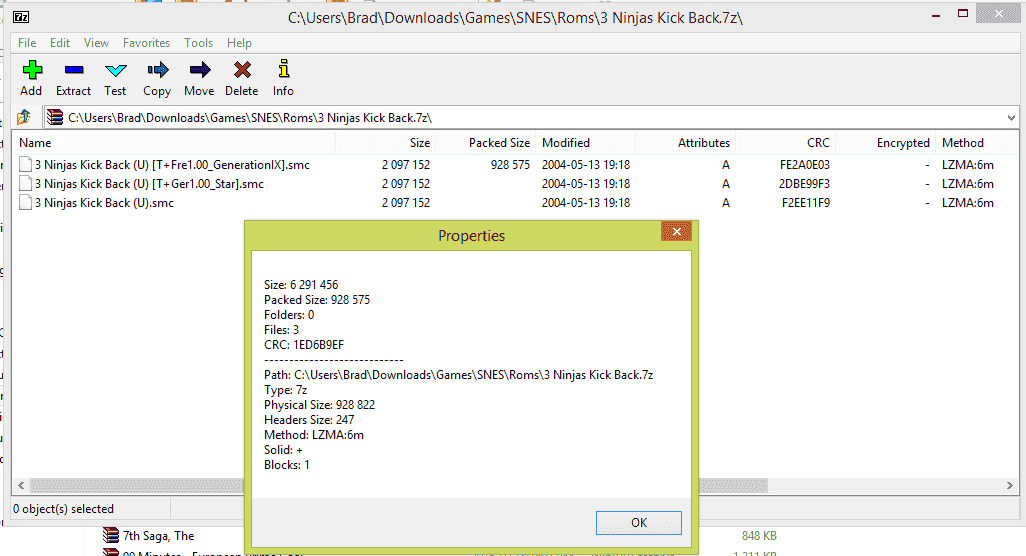Screen dimensions: 1026x556
Task: Click CRC value F2EE11F9
Action: 805,202
